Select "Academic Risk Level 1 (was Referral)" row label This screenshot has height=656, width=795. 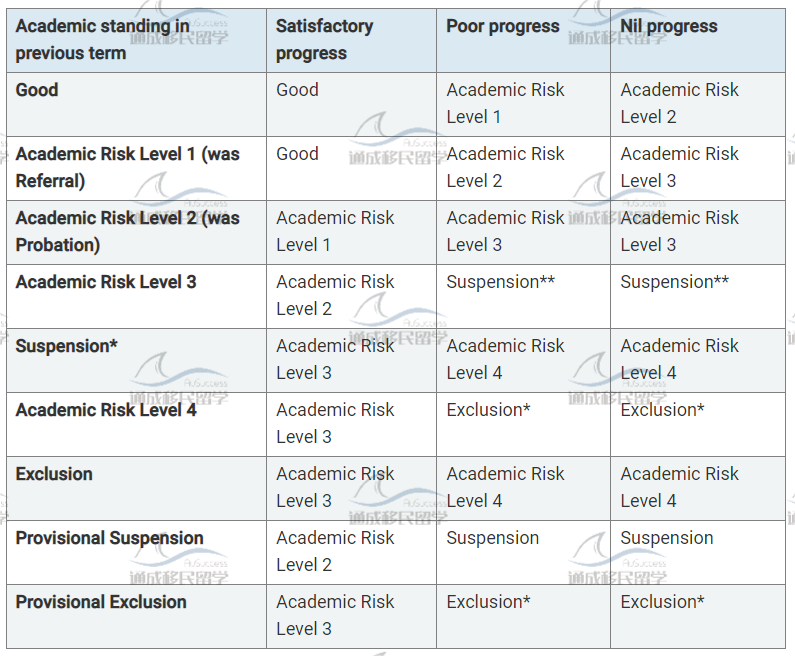click(x=128, y=167)
